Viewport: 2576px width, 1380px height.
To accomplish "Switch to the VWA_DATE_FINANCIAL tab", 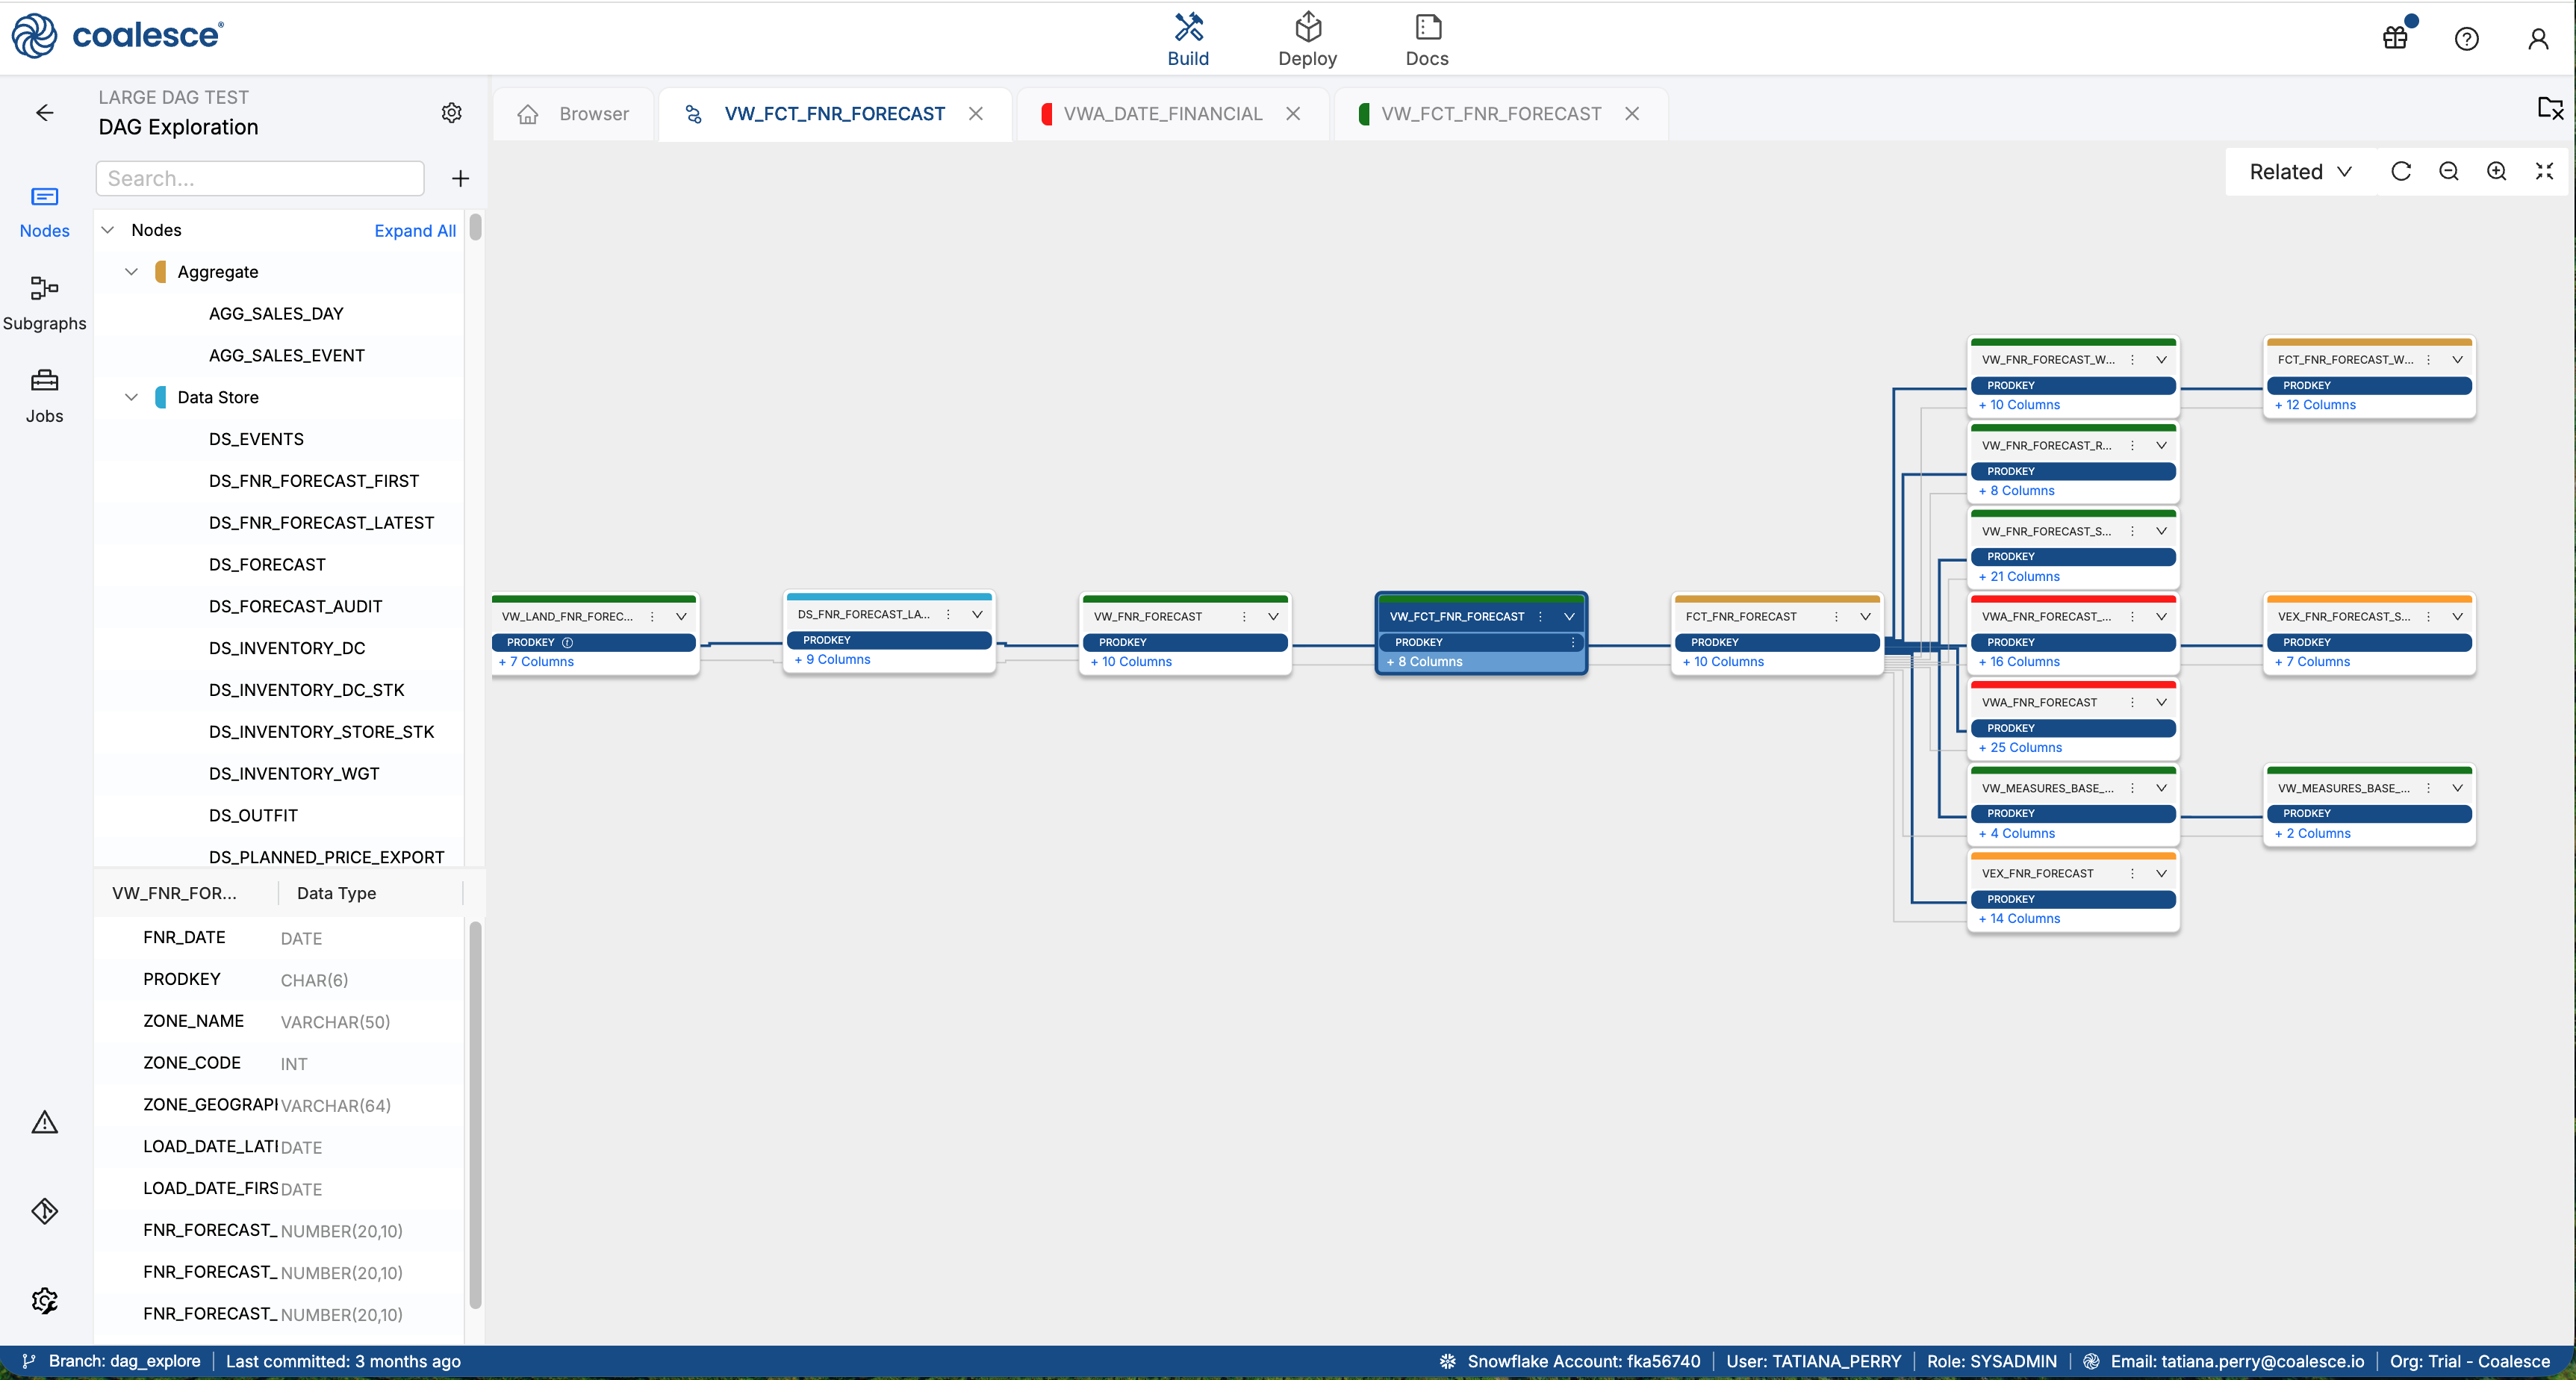I will click(x=1163, y=113).
